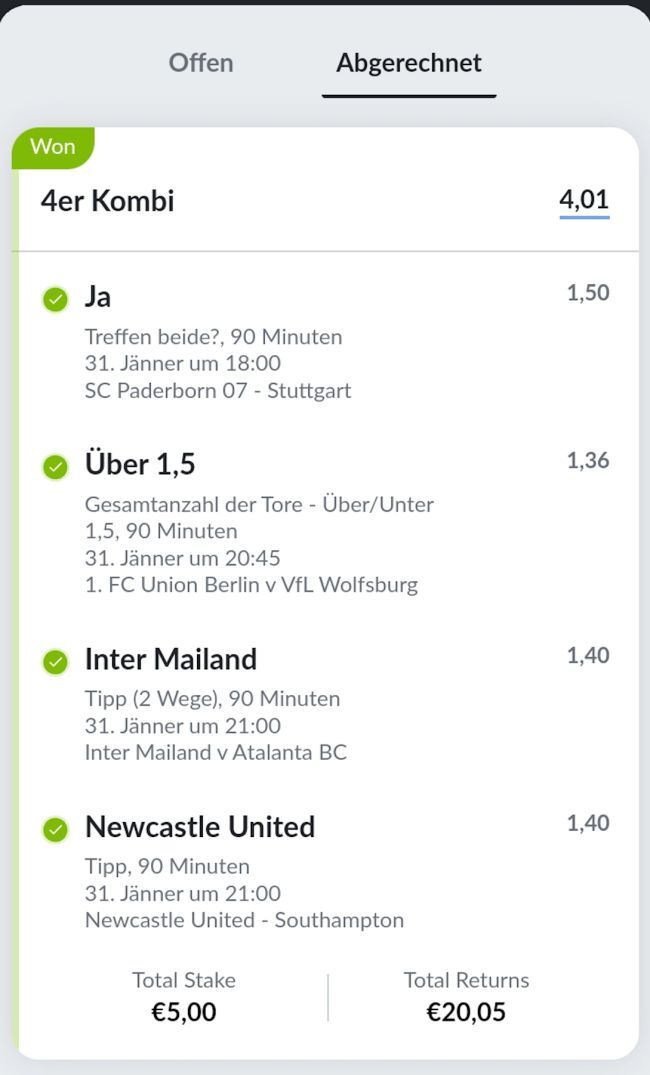The width and height of the screenshot is (650, 1075).
Task: Open Inter Mailand v Atalanta BC match
Action: 216,752
